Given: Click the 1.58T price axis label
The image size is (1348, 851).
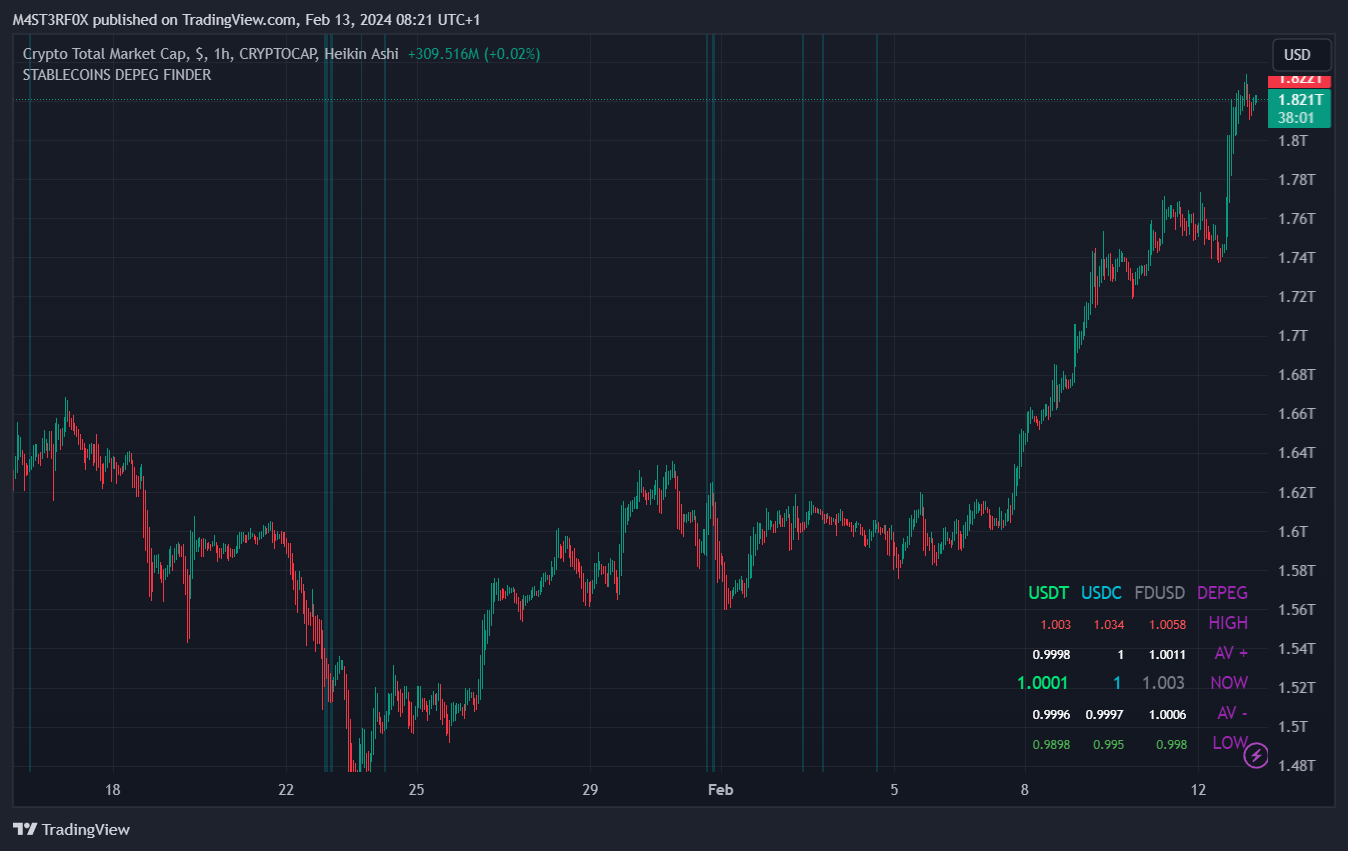Looking at the screenshot, I should tap(1296, 570).
